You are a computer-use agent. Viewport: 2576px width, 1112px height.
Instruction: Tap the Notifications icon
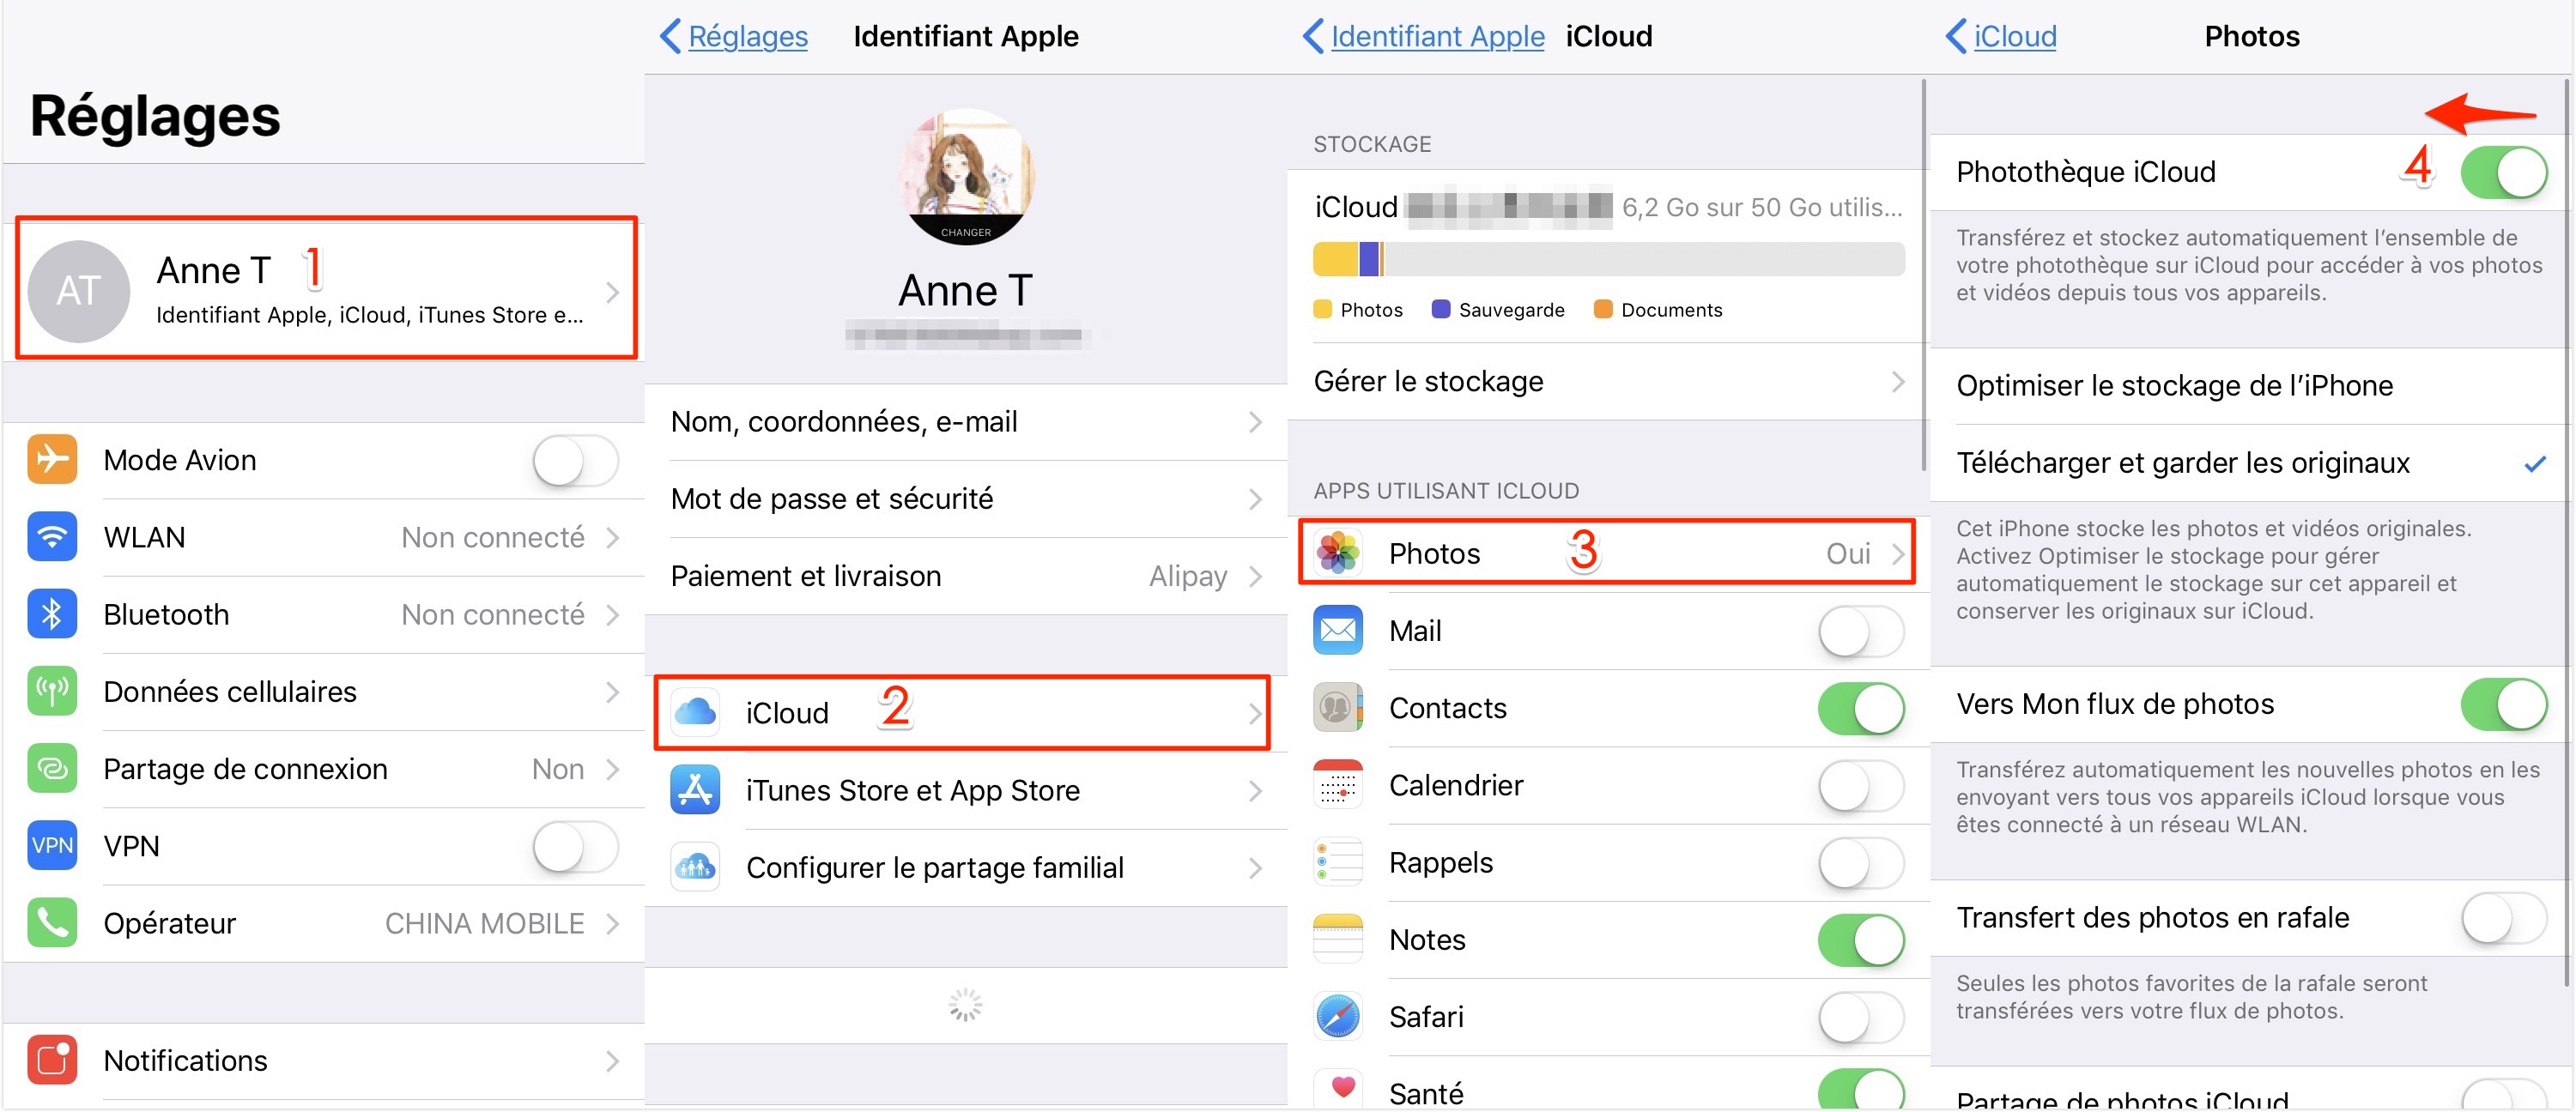tap(52, 1060)
